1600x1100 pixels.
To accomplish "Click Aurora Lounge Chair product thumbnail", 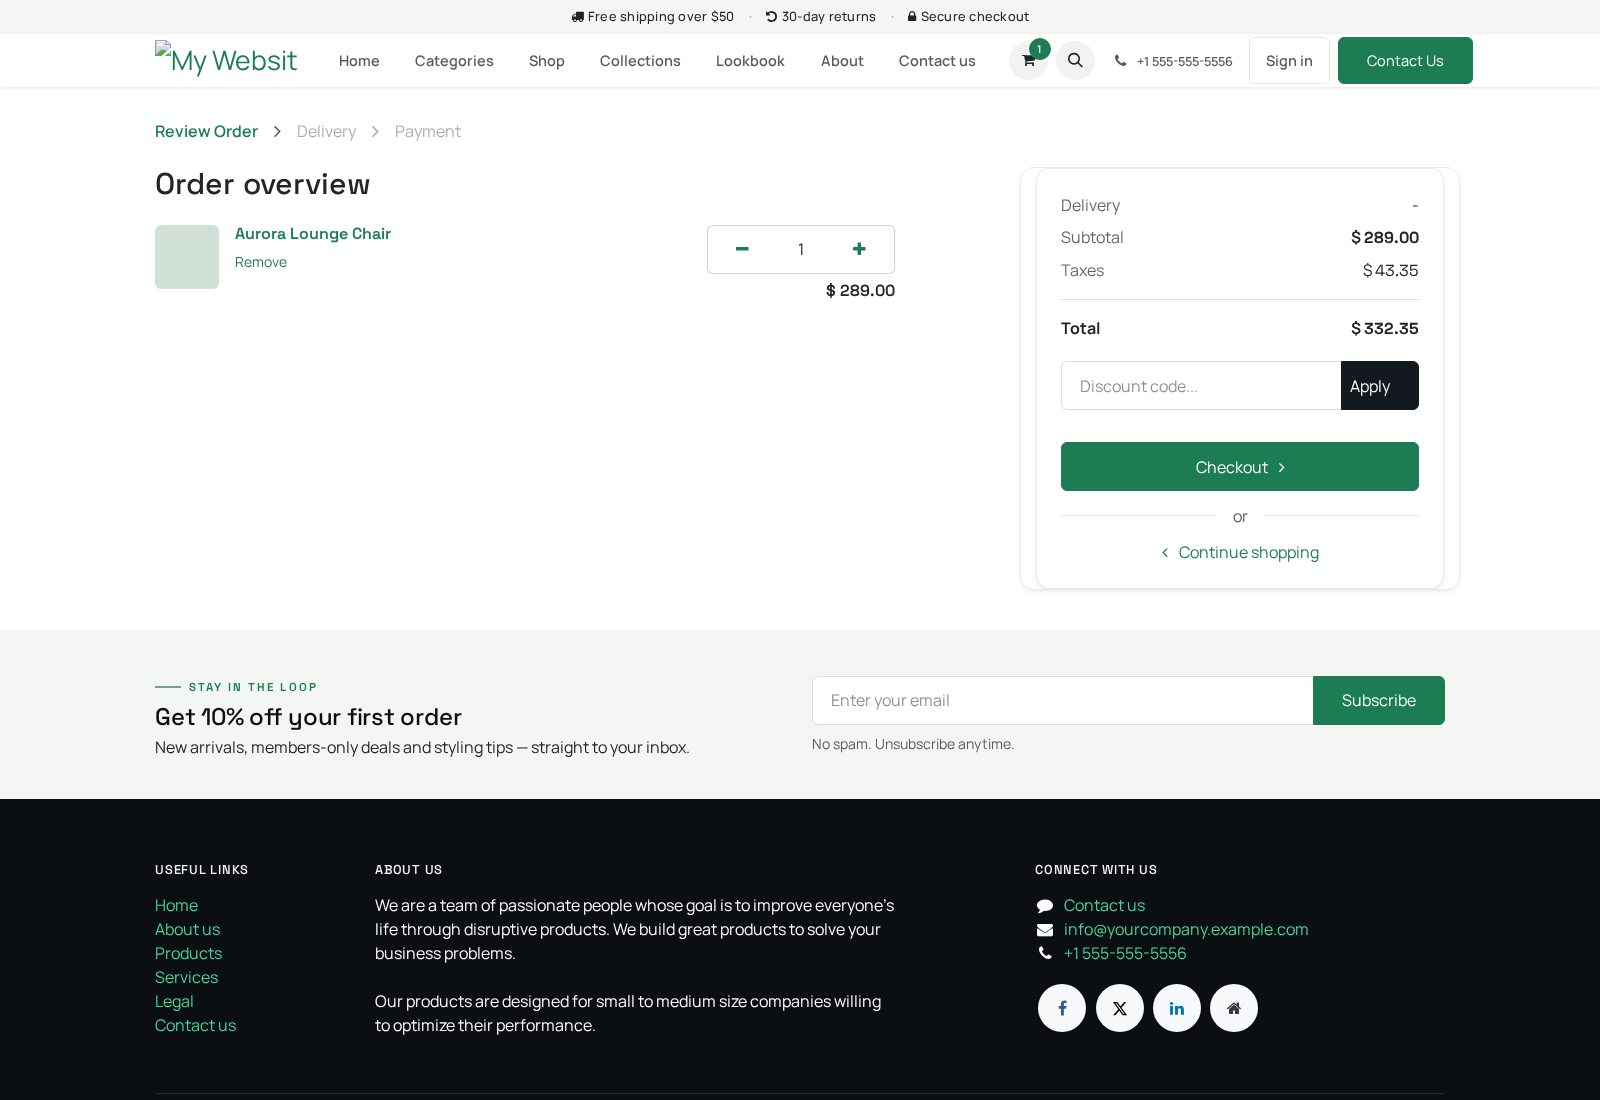I will tap(187, 257).
